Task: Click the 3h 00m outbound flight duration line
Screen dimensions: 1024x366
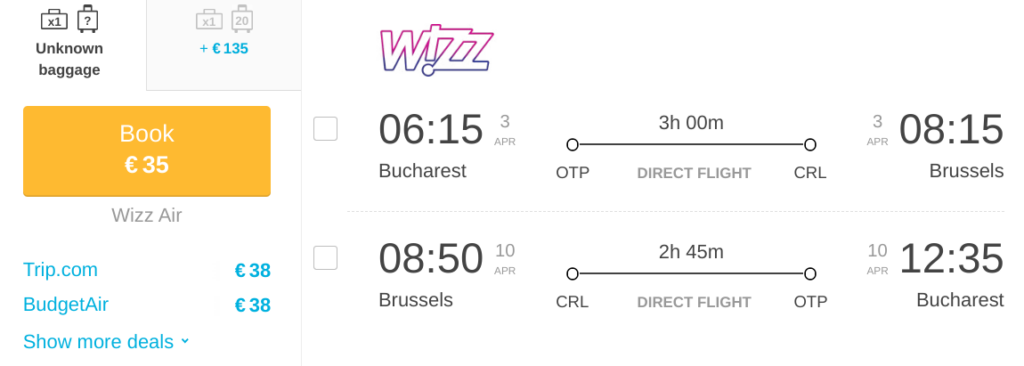Action: click(x=692, y=144)
